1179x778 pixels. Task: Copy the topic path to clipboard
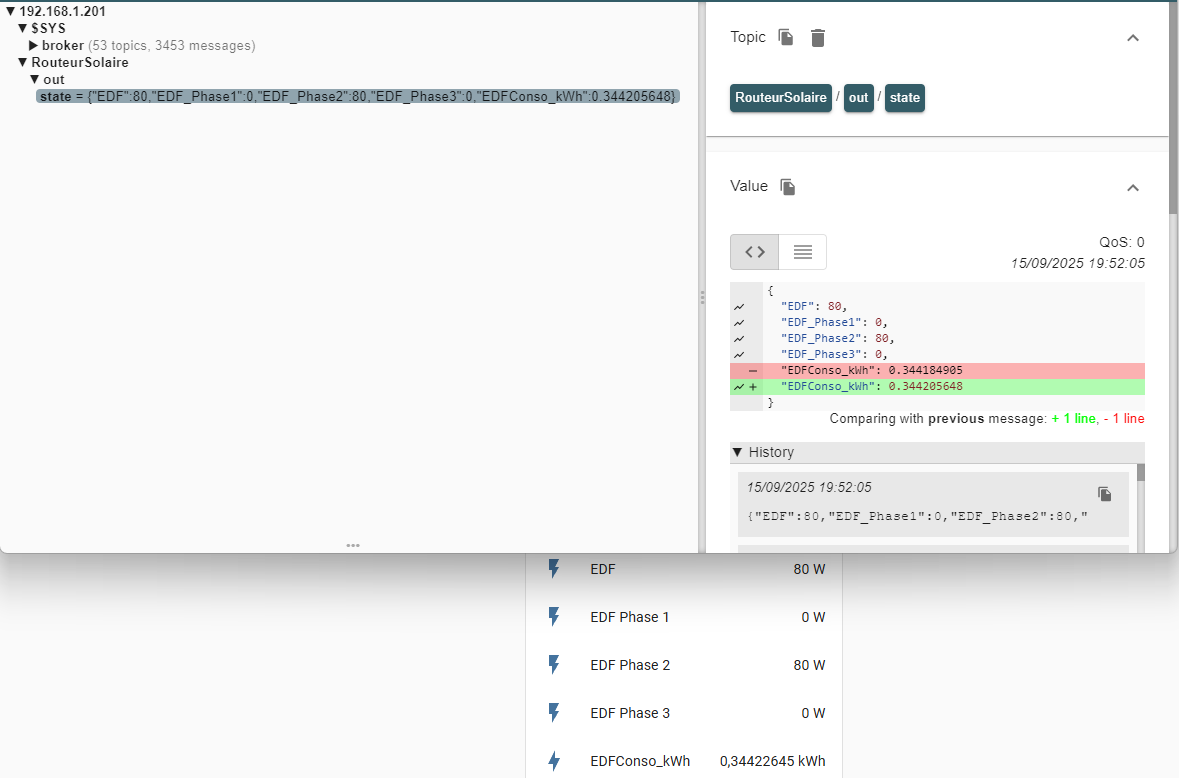(786, 38)
